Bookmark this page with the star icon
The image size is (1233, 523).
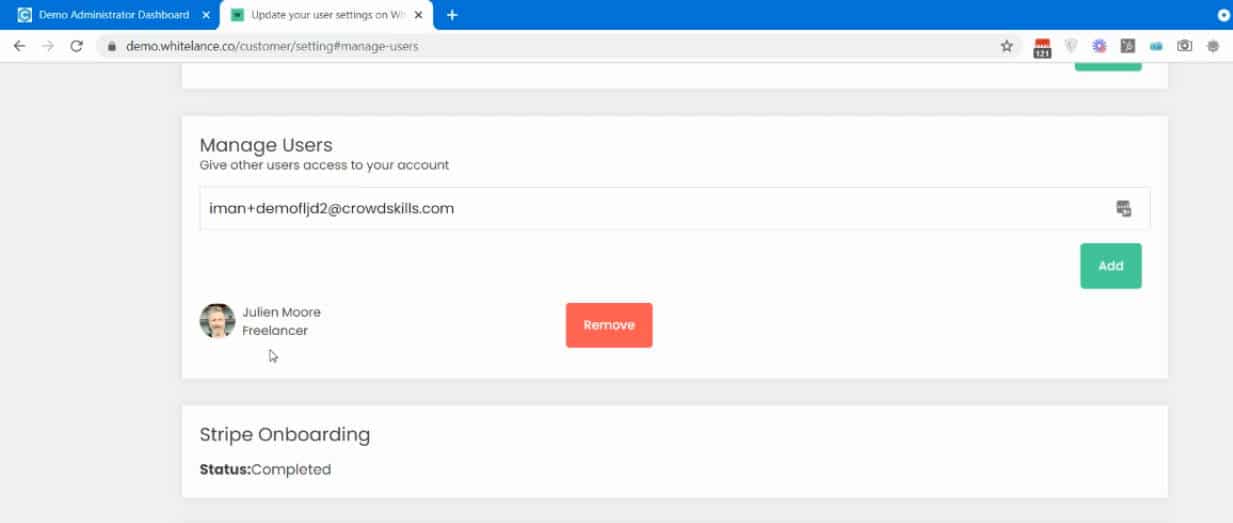tap(1007, 46)
